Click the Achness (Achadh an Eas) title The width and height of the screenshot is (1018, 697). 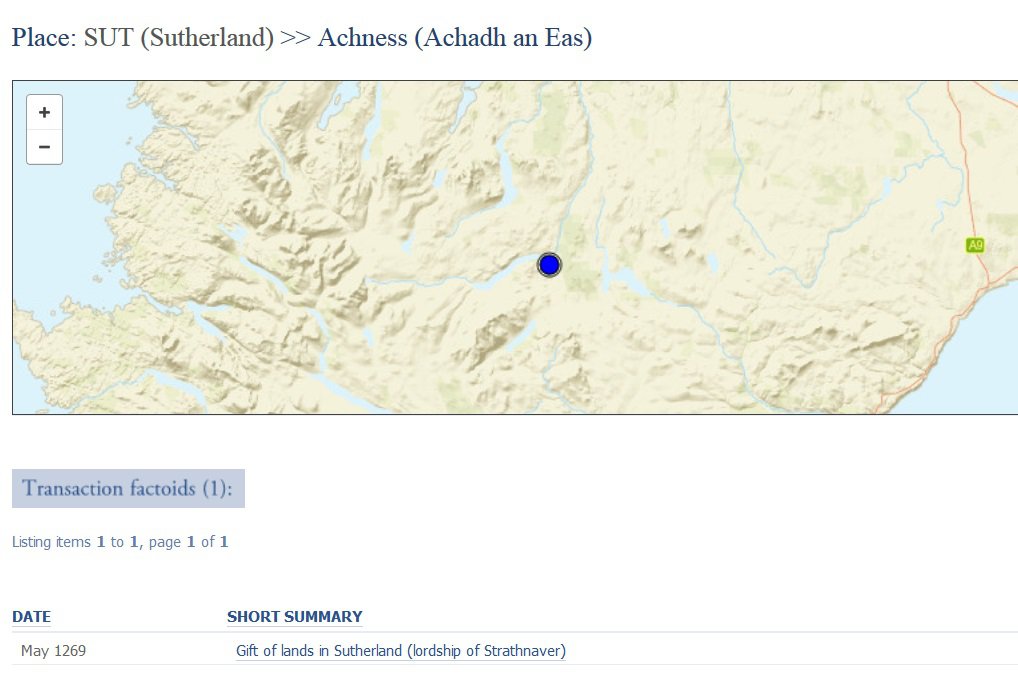point(455,38)
